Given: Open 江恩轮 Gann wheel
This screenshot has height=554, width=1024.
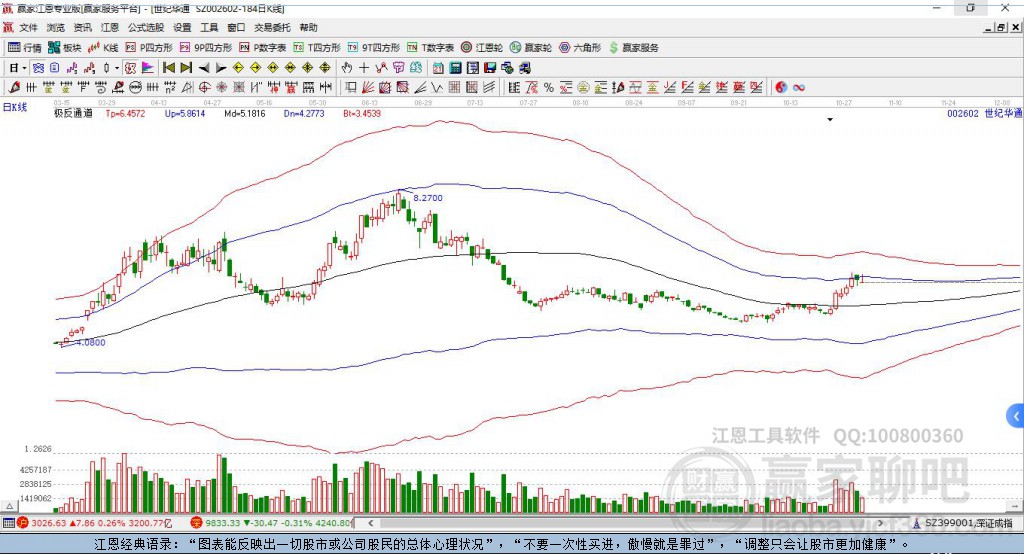Looking at the screenshot, I should click(482, 48).
